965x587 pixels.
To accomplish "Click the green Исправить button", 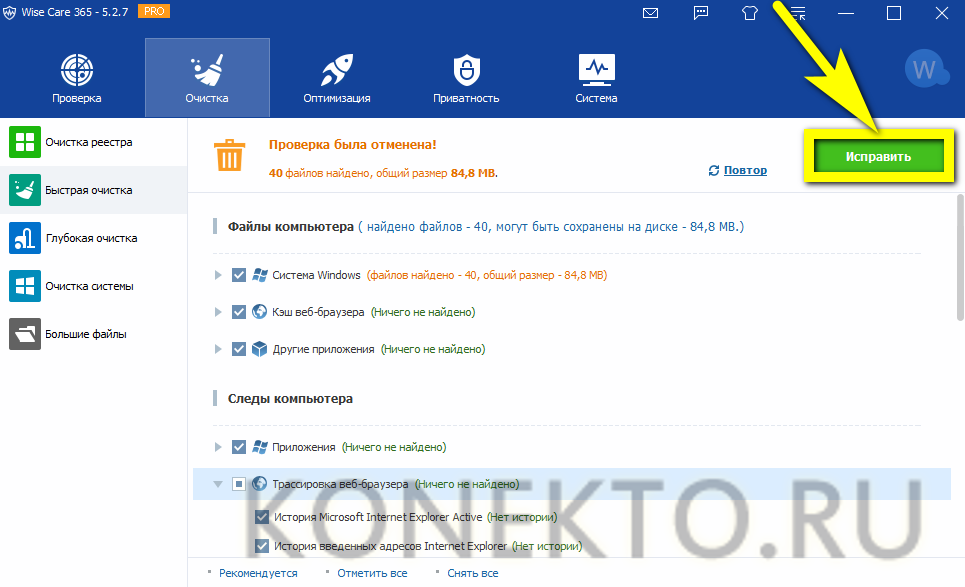I will coord(878,156).
